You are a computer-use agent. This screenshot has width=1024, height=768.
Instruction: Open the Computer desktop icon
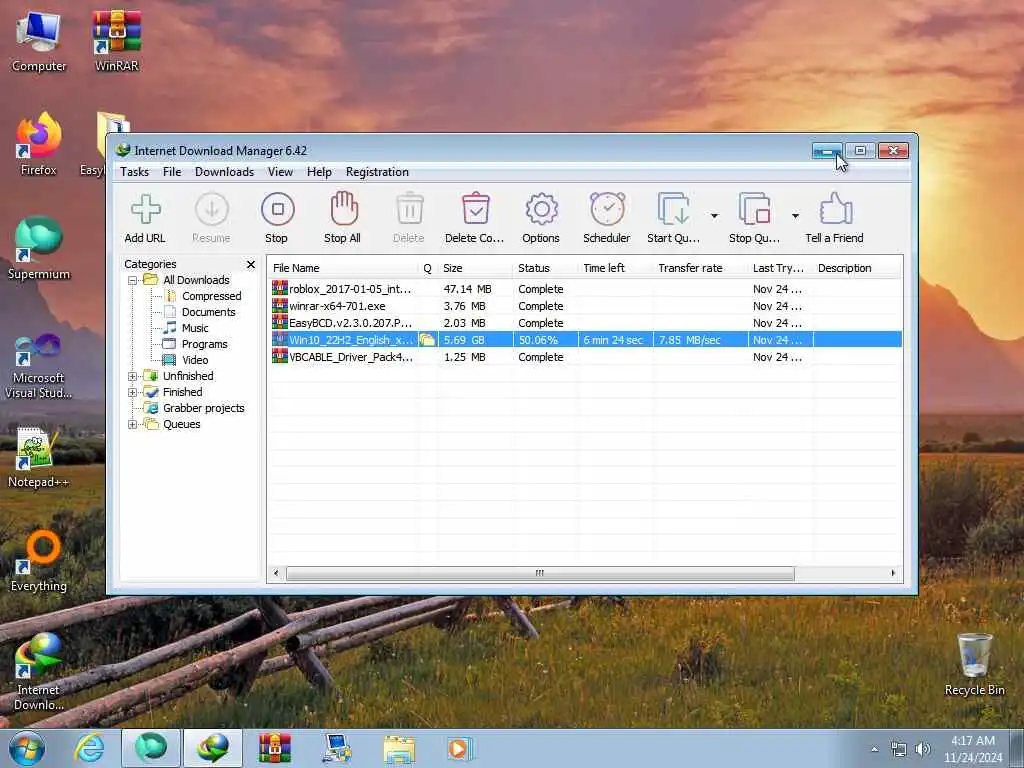[39, 42]
